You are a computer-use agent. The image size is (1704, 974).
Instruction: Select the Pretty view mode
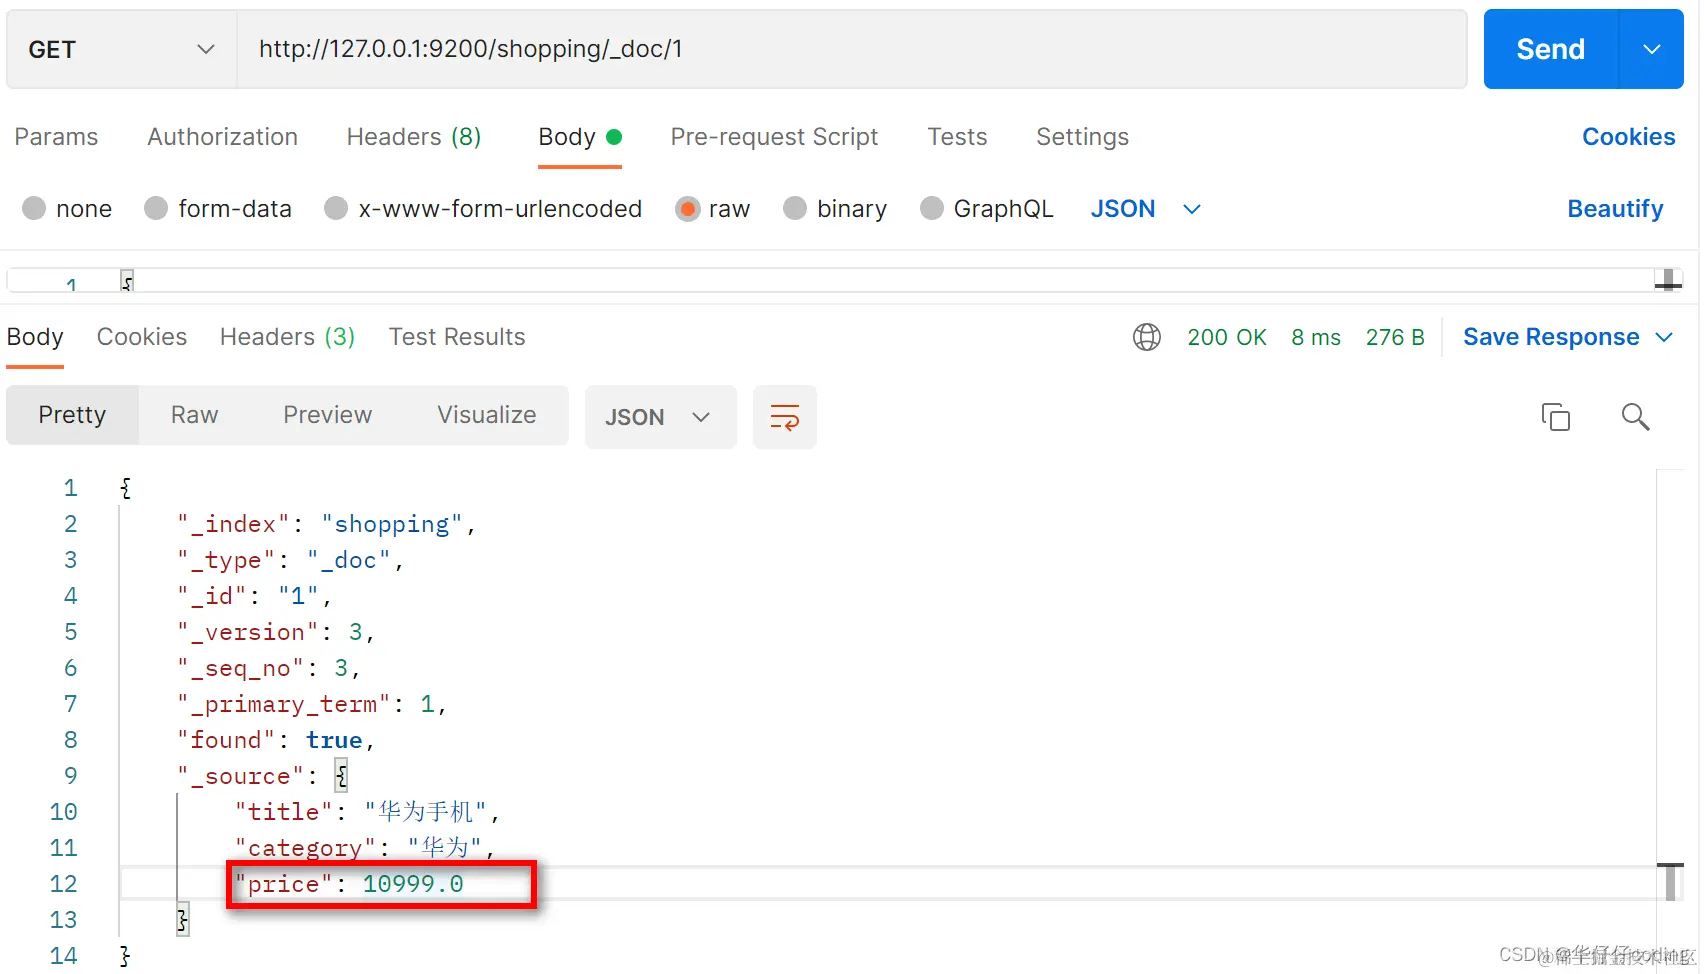pos(72,415)
